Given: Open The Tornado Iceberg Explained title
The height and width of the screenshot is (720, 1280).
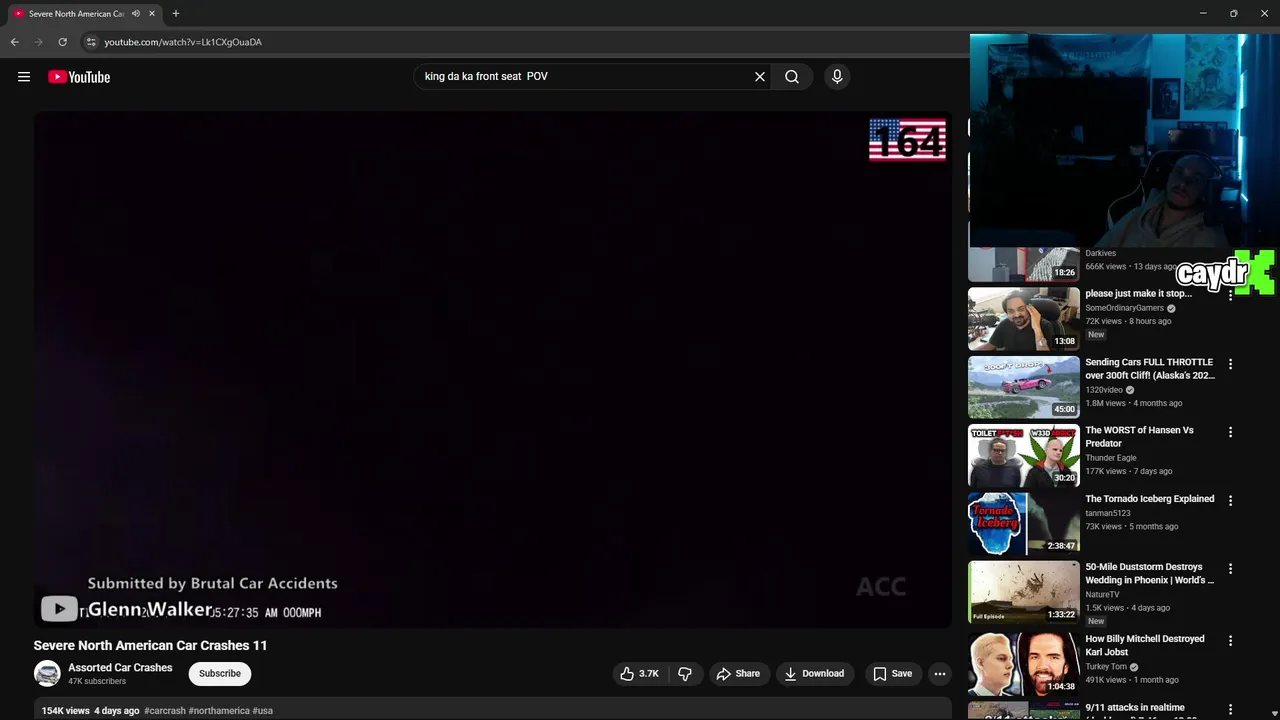Looking at the screenshot, I should pyautogui.click(x=1150, y=499).
